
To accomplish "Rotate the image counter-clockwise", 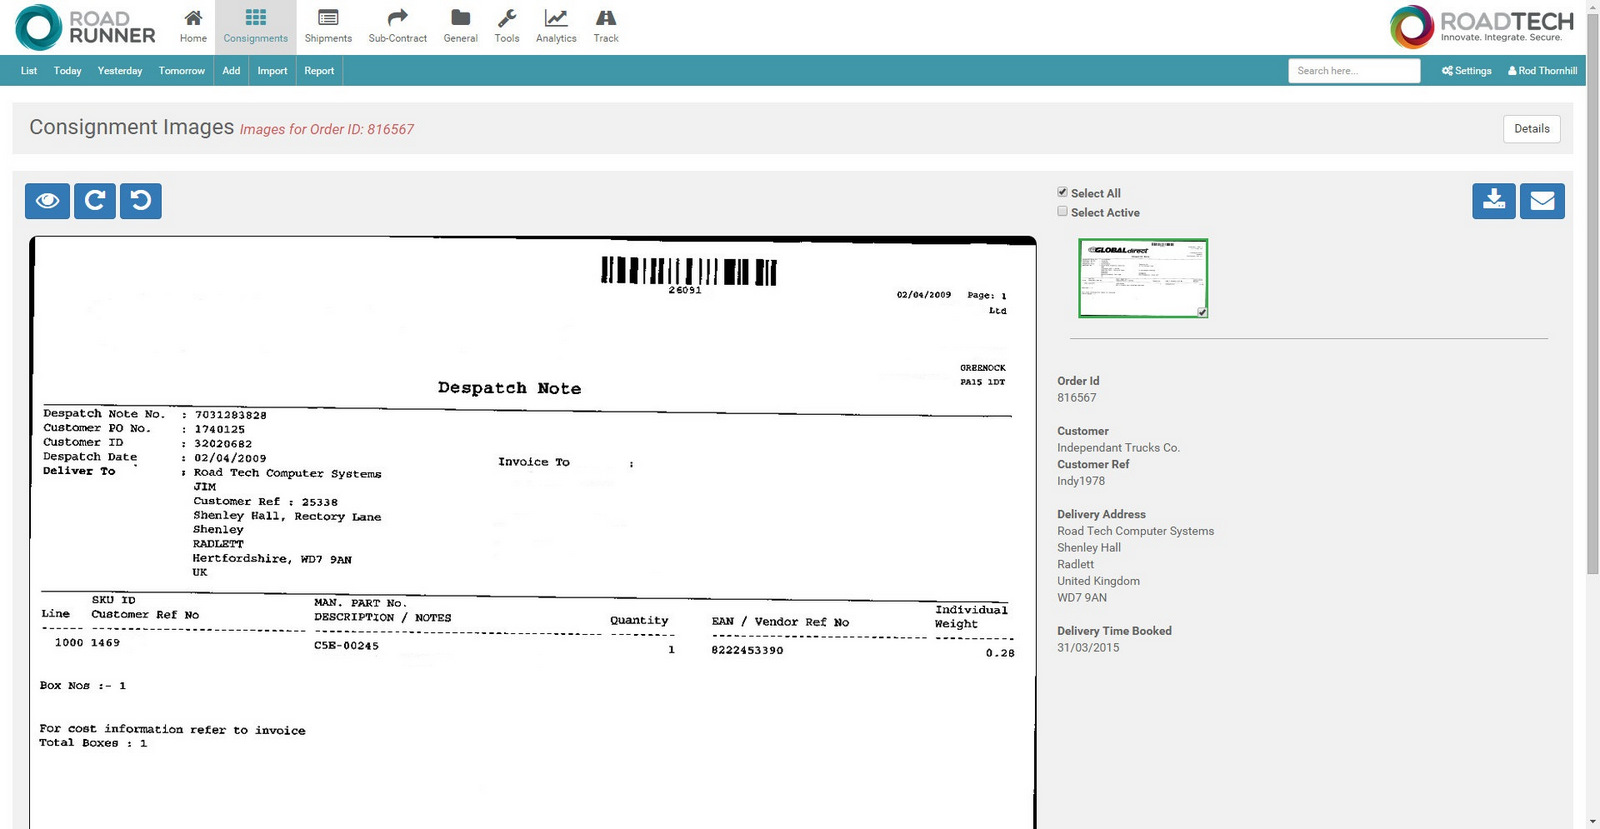I will click(141, 201).
